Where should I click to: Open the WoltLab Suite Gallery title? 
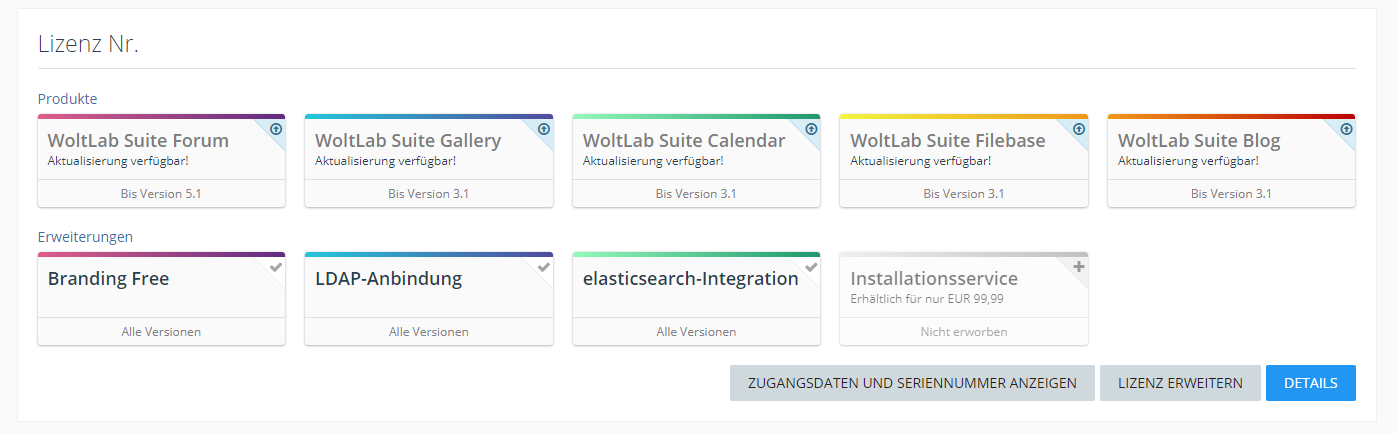click(x=408, y=141)
